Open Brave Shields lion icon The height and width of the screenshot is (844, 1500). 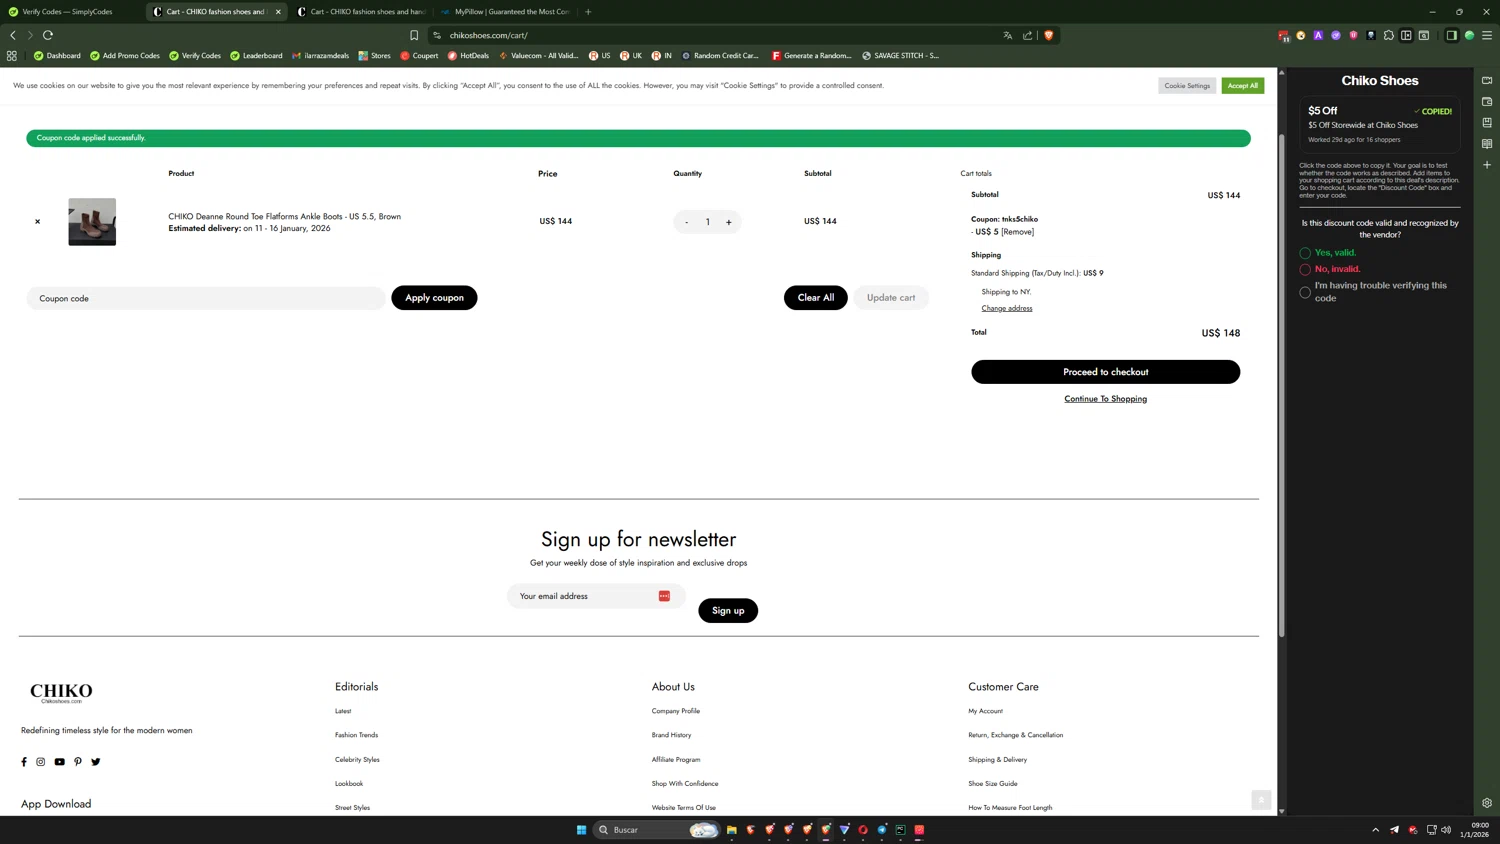[x=1048, y=35]
